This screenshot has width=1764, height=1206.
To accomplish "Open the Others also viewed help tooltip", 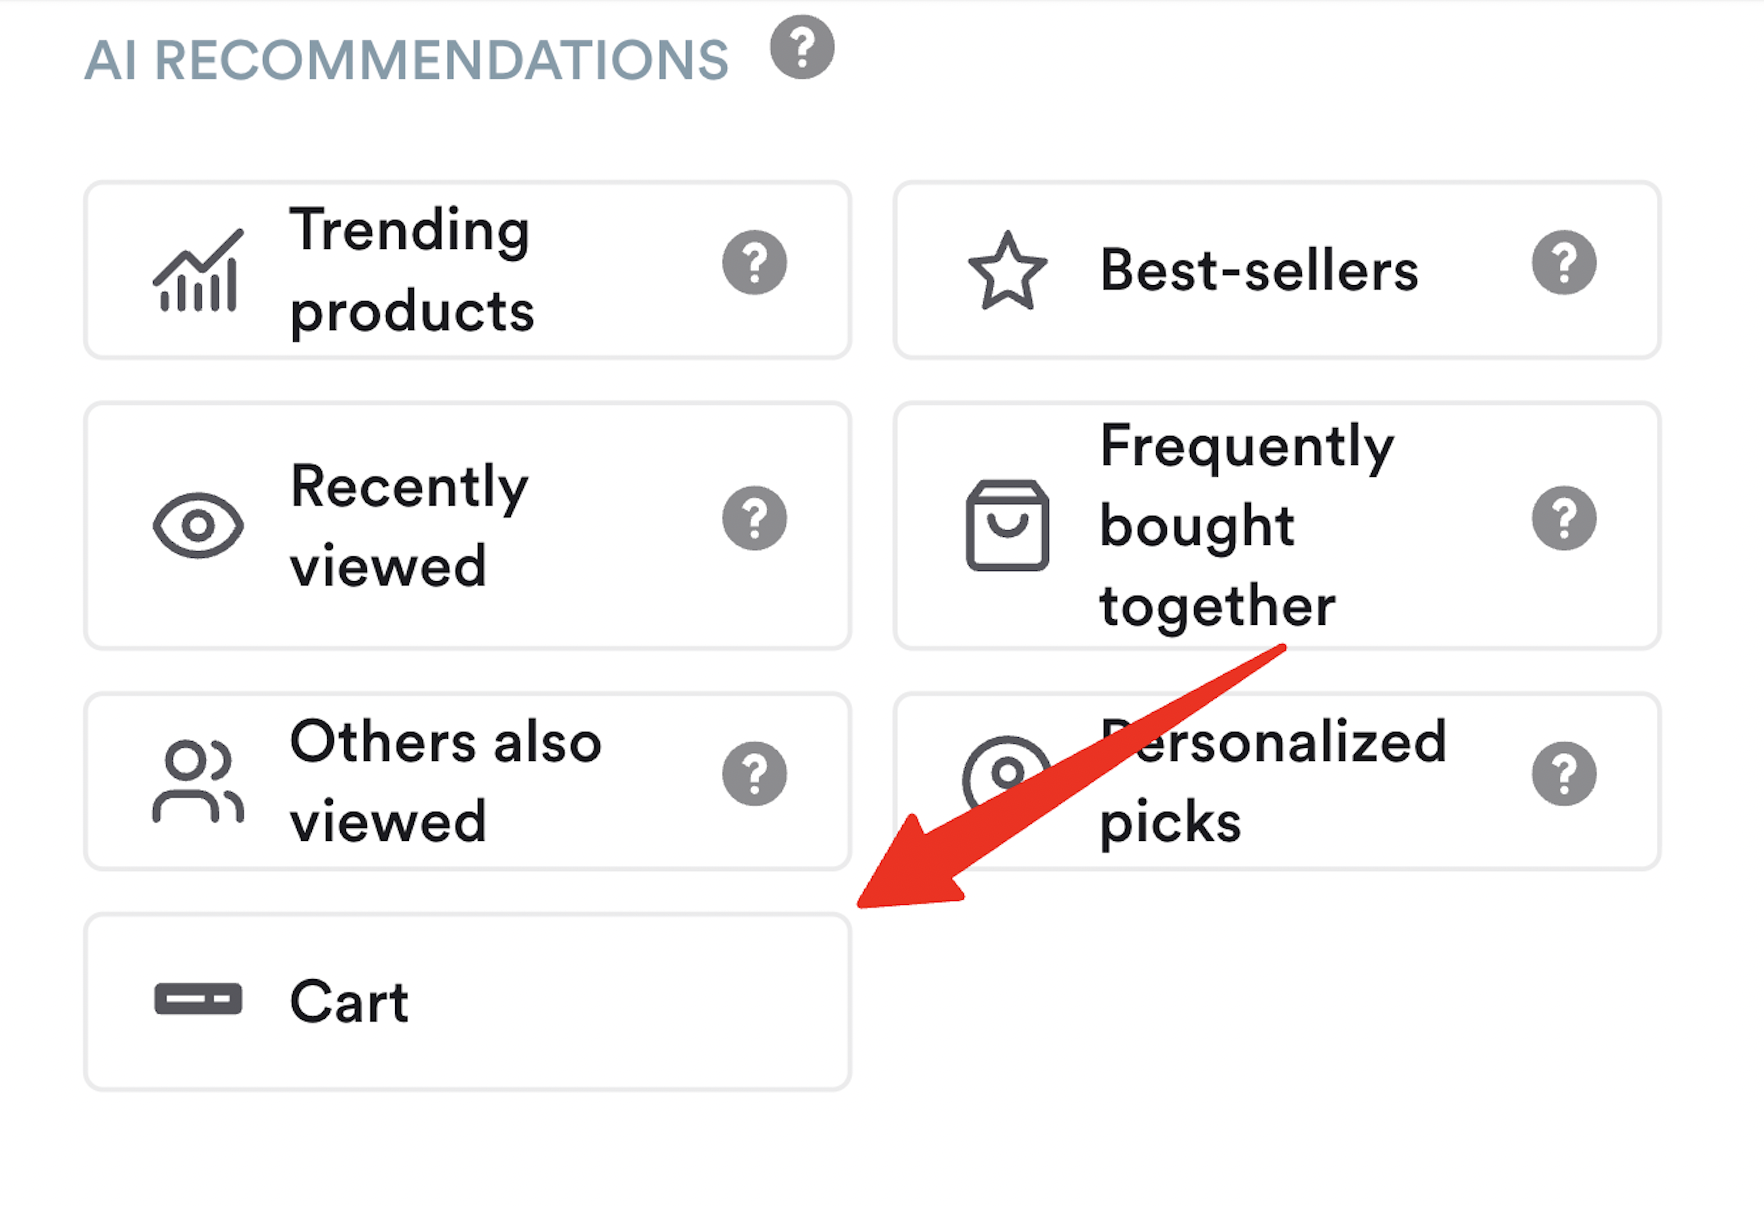I will [755, 772].
